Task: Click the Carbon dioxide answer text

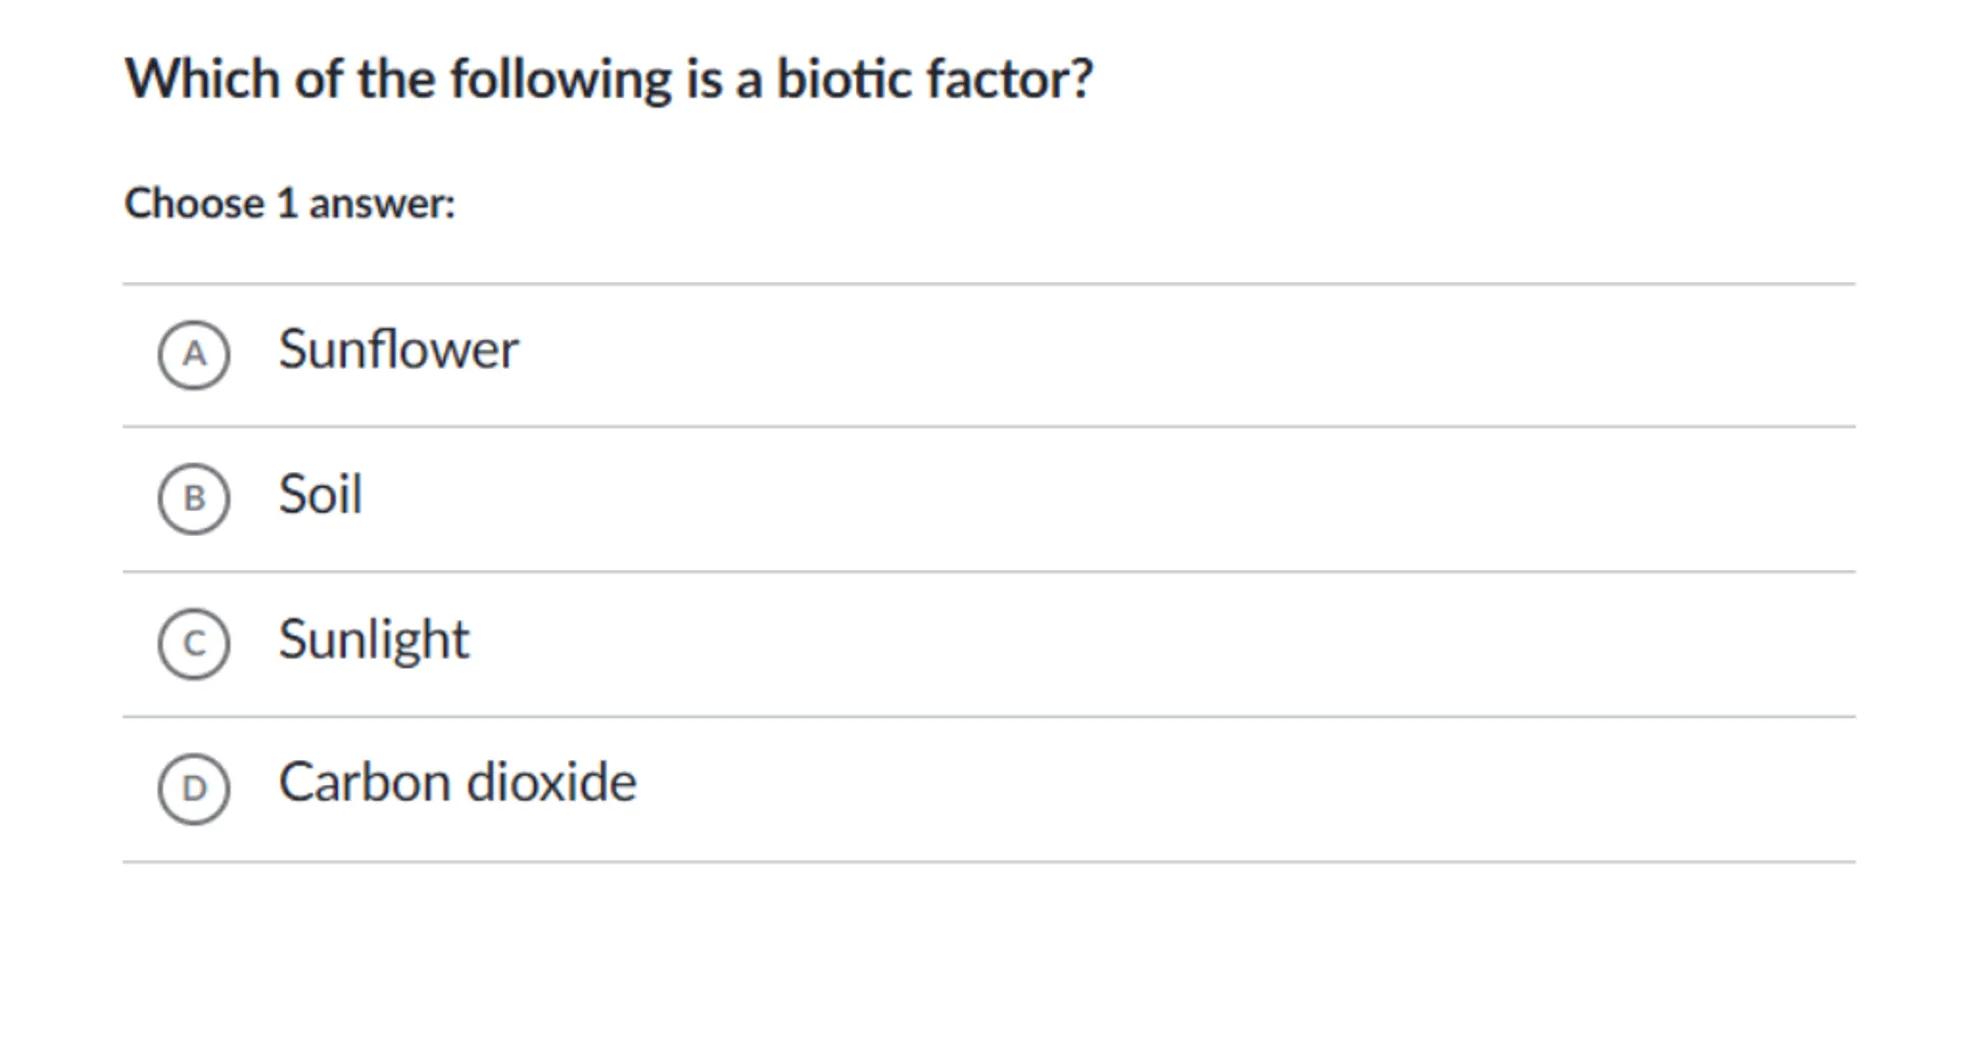Action: pyautogui.click(x=457, y=782)
